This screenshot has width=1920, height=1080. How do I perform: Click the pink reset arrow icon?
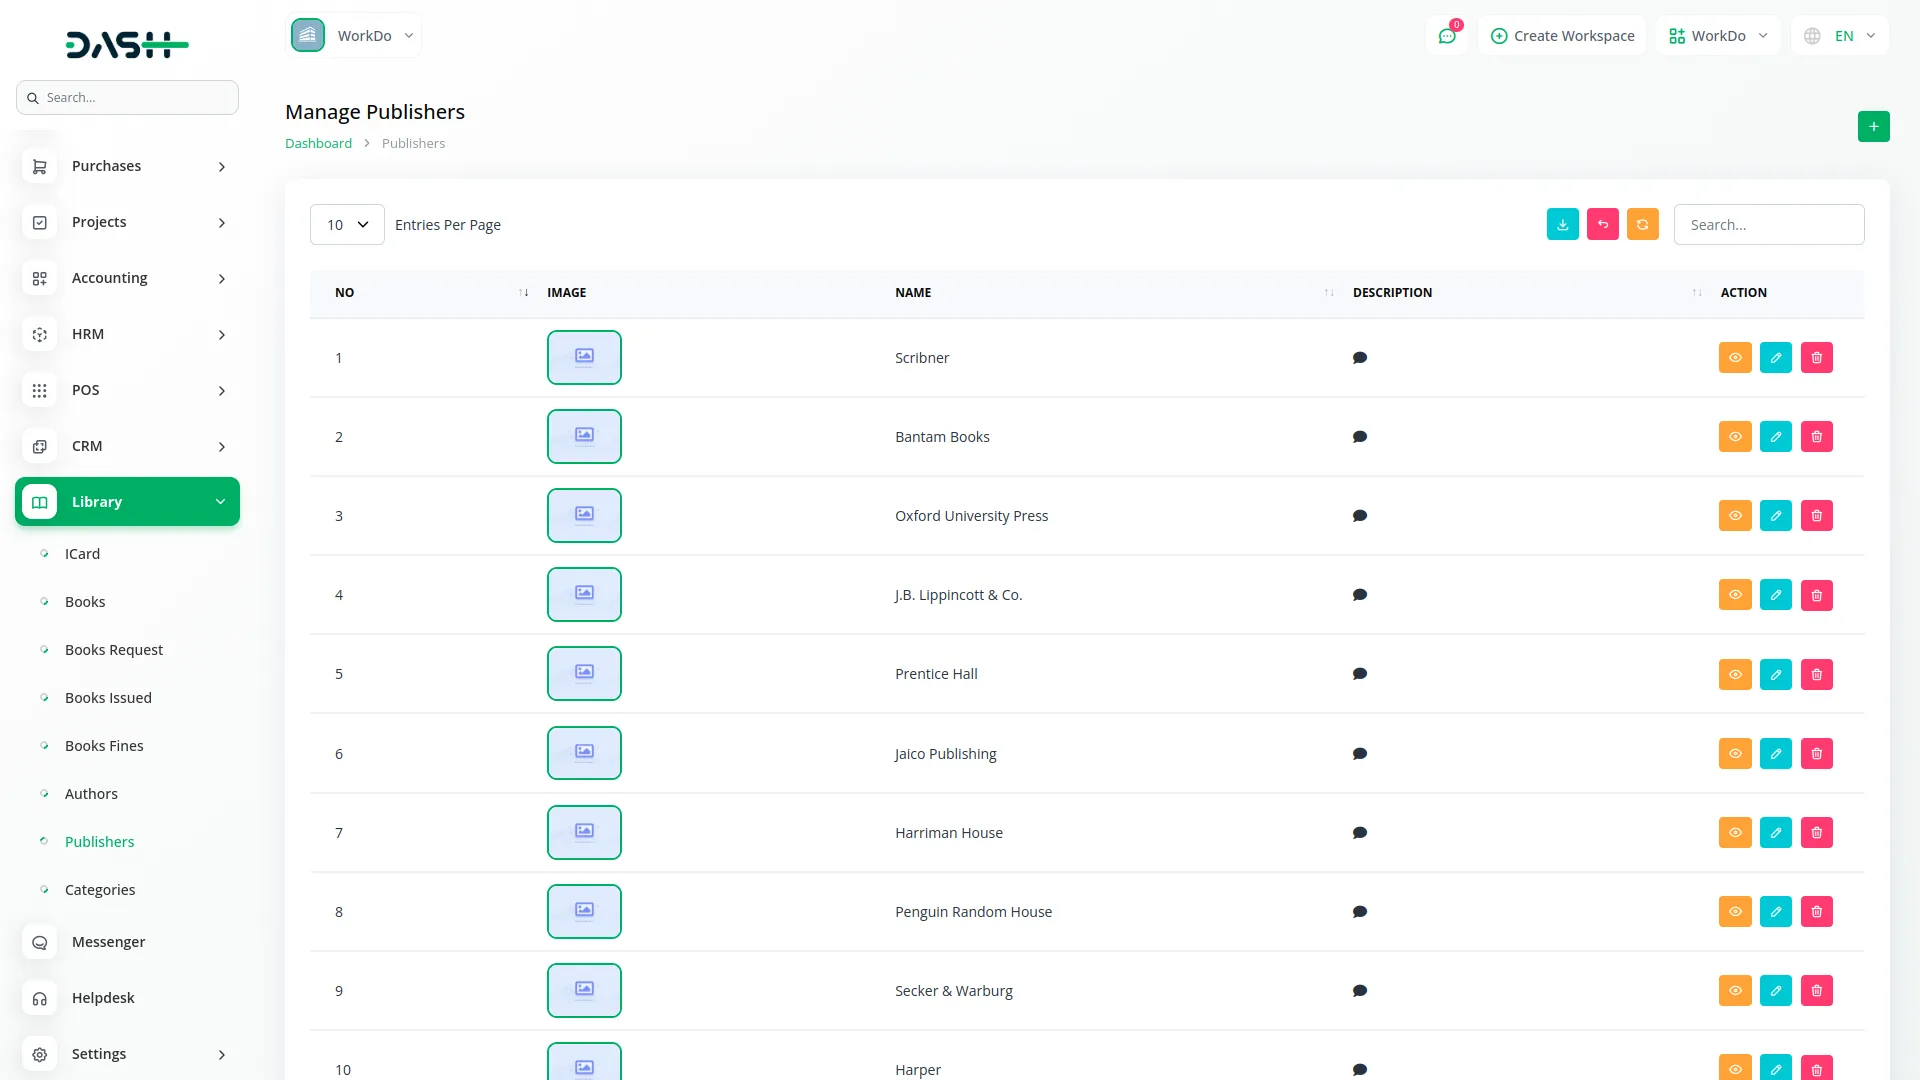pyautogui.click(x=1602, y=224)
